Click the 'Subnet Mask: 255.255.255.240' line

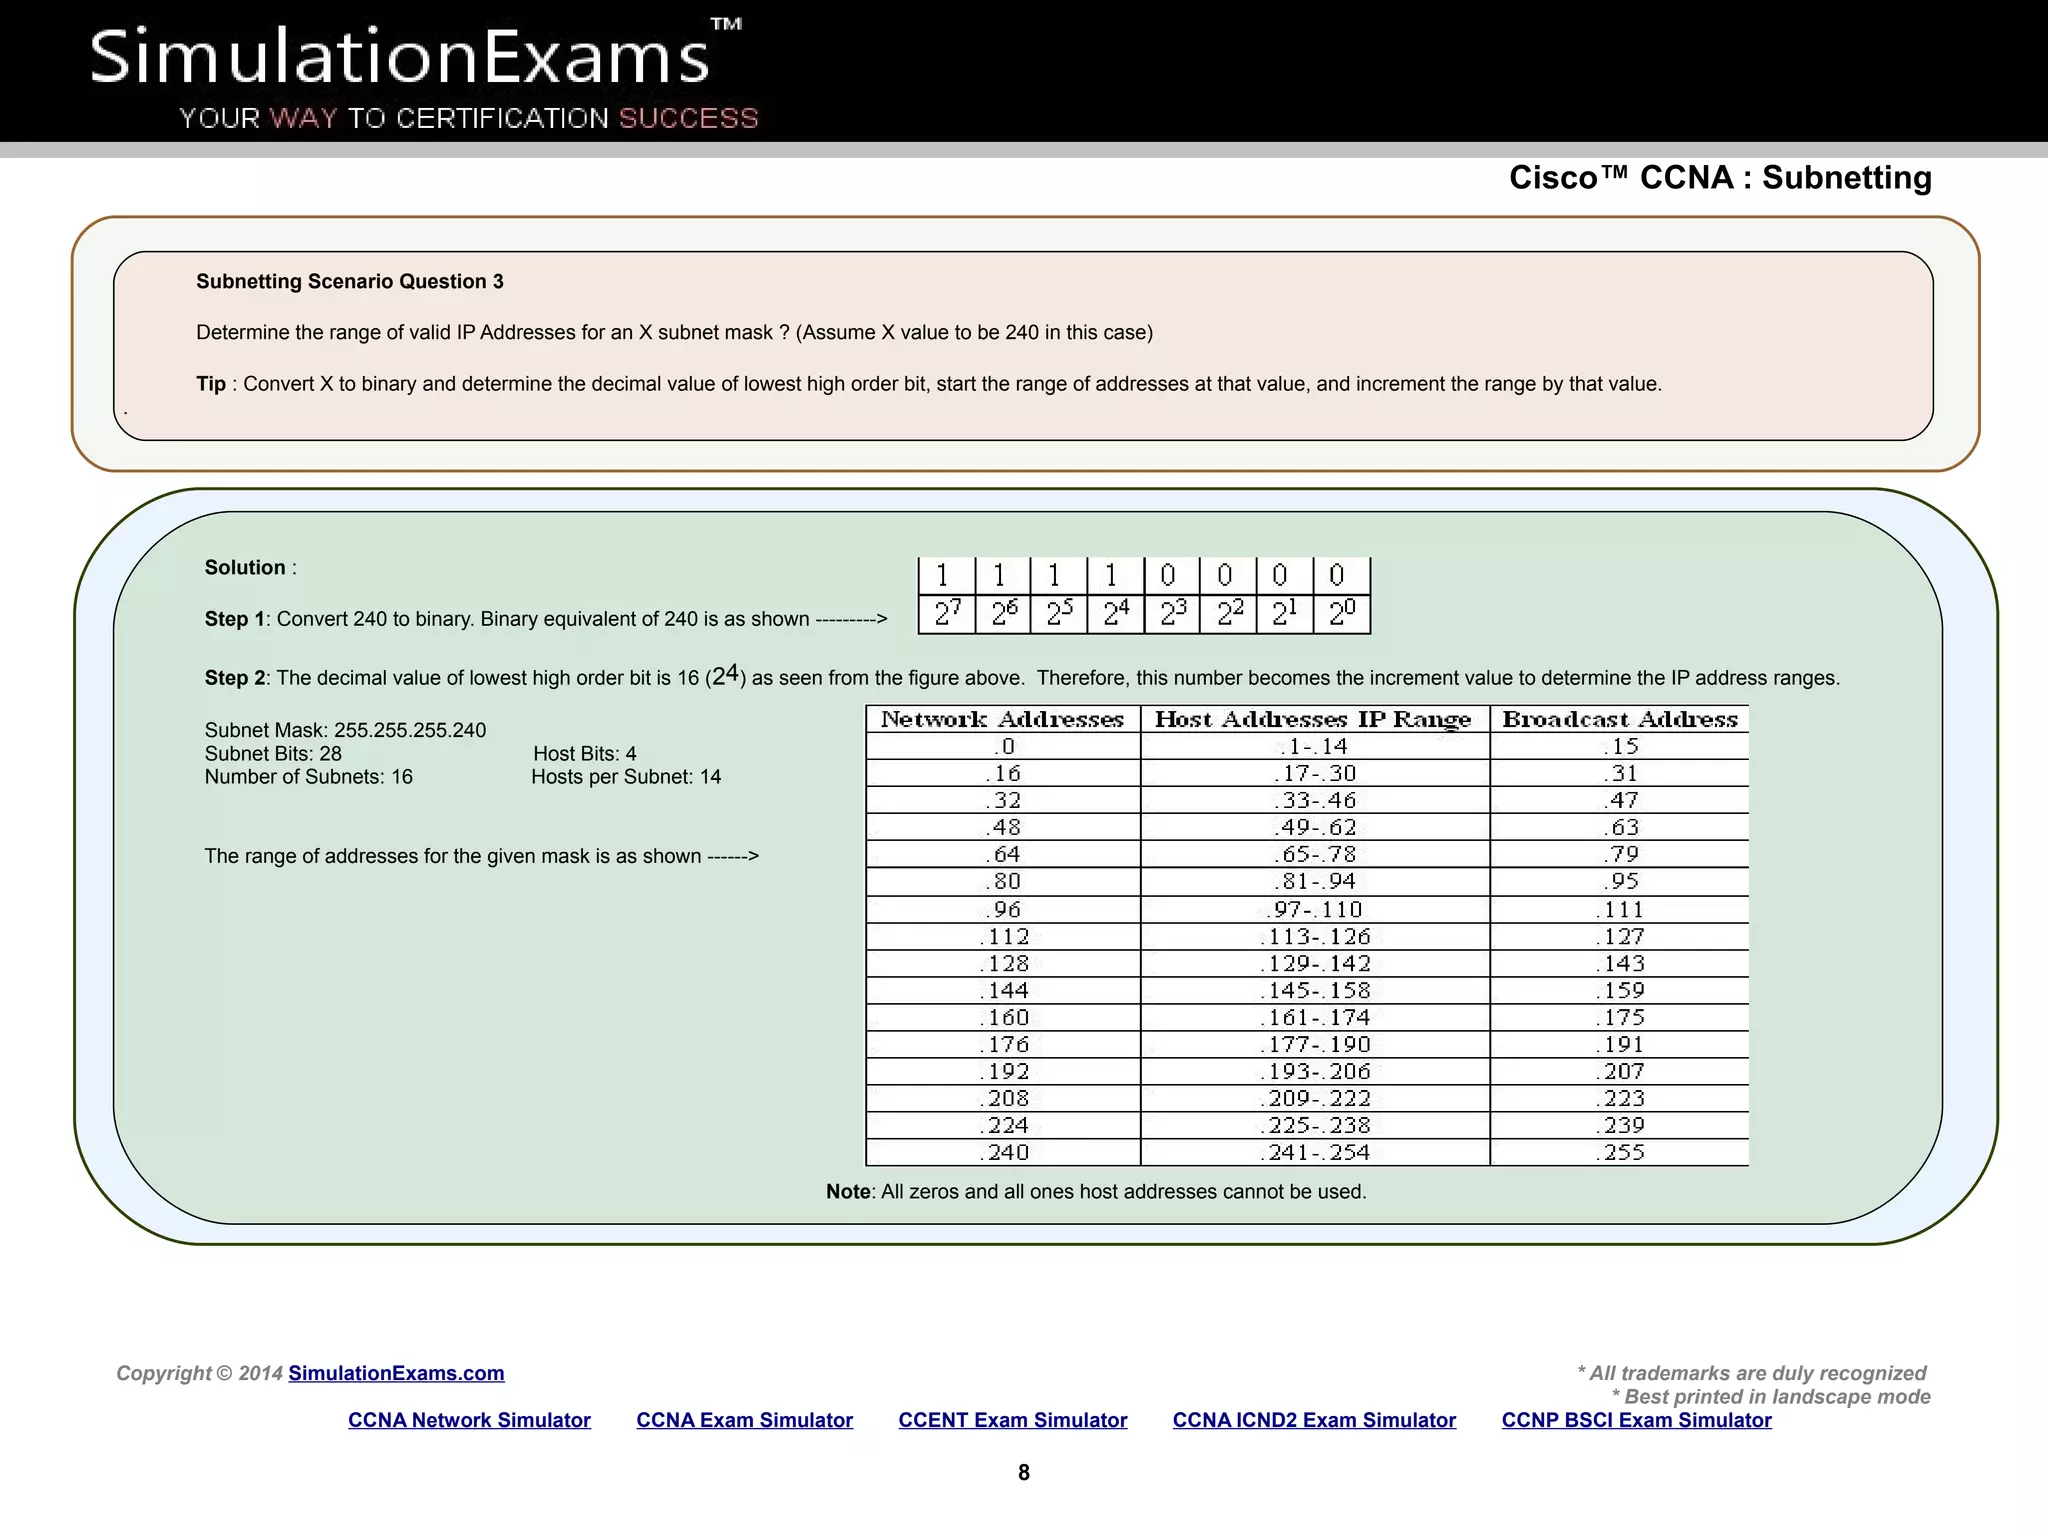(345, 730)
